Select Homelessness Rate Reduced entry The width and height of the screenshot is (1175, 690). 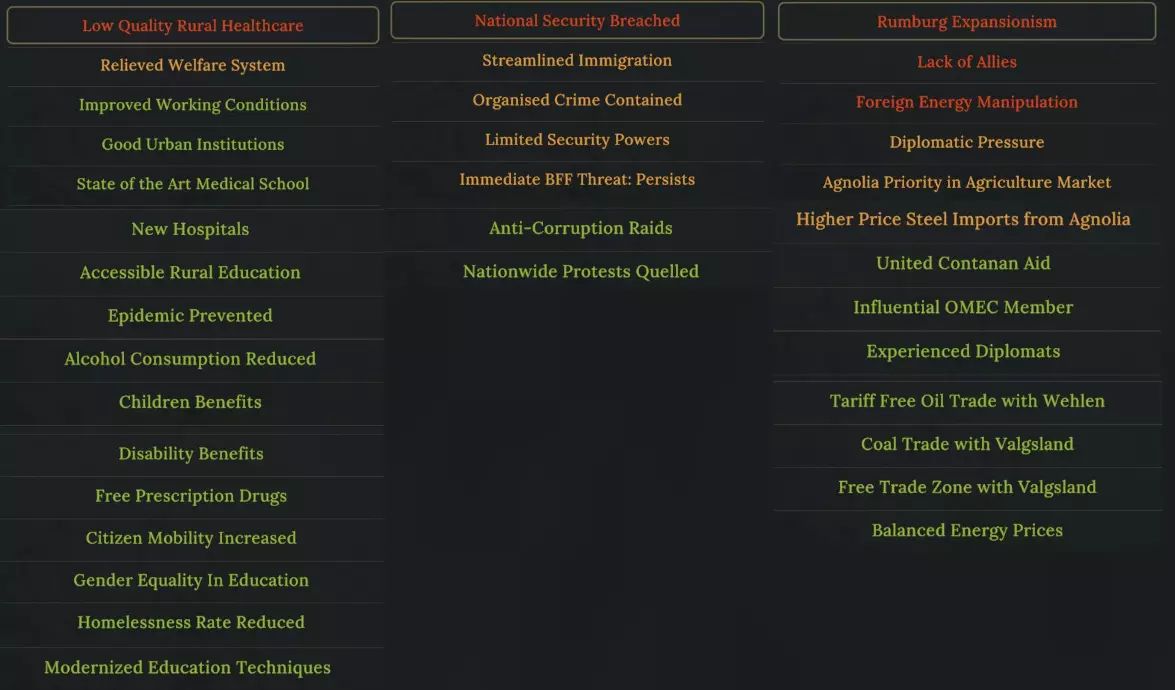(191, 622)
